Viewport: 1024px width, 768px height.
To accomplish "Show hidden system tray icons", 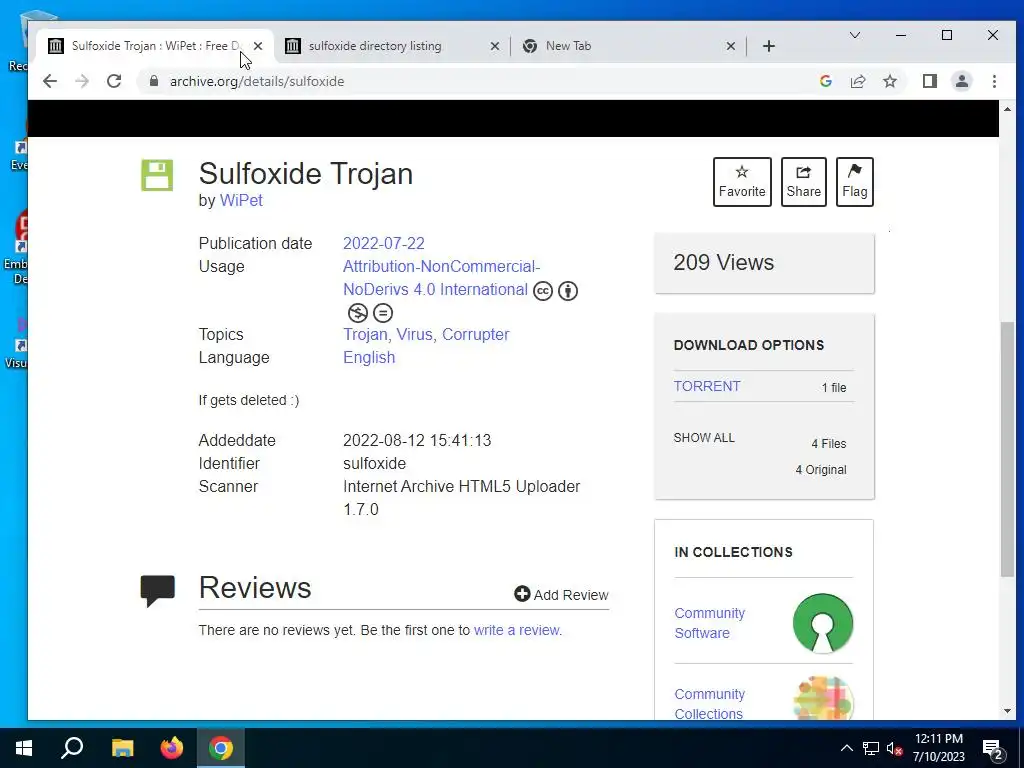I will (x=846, y=748).
